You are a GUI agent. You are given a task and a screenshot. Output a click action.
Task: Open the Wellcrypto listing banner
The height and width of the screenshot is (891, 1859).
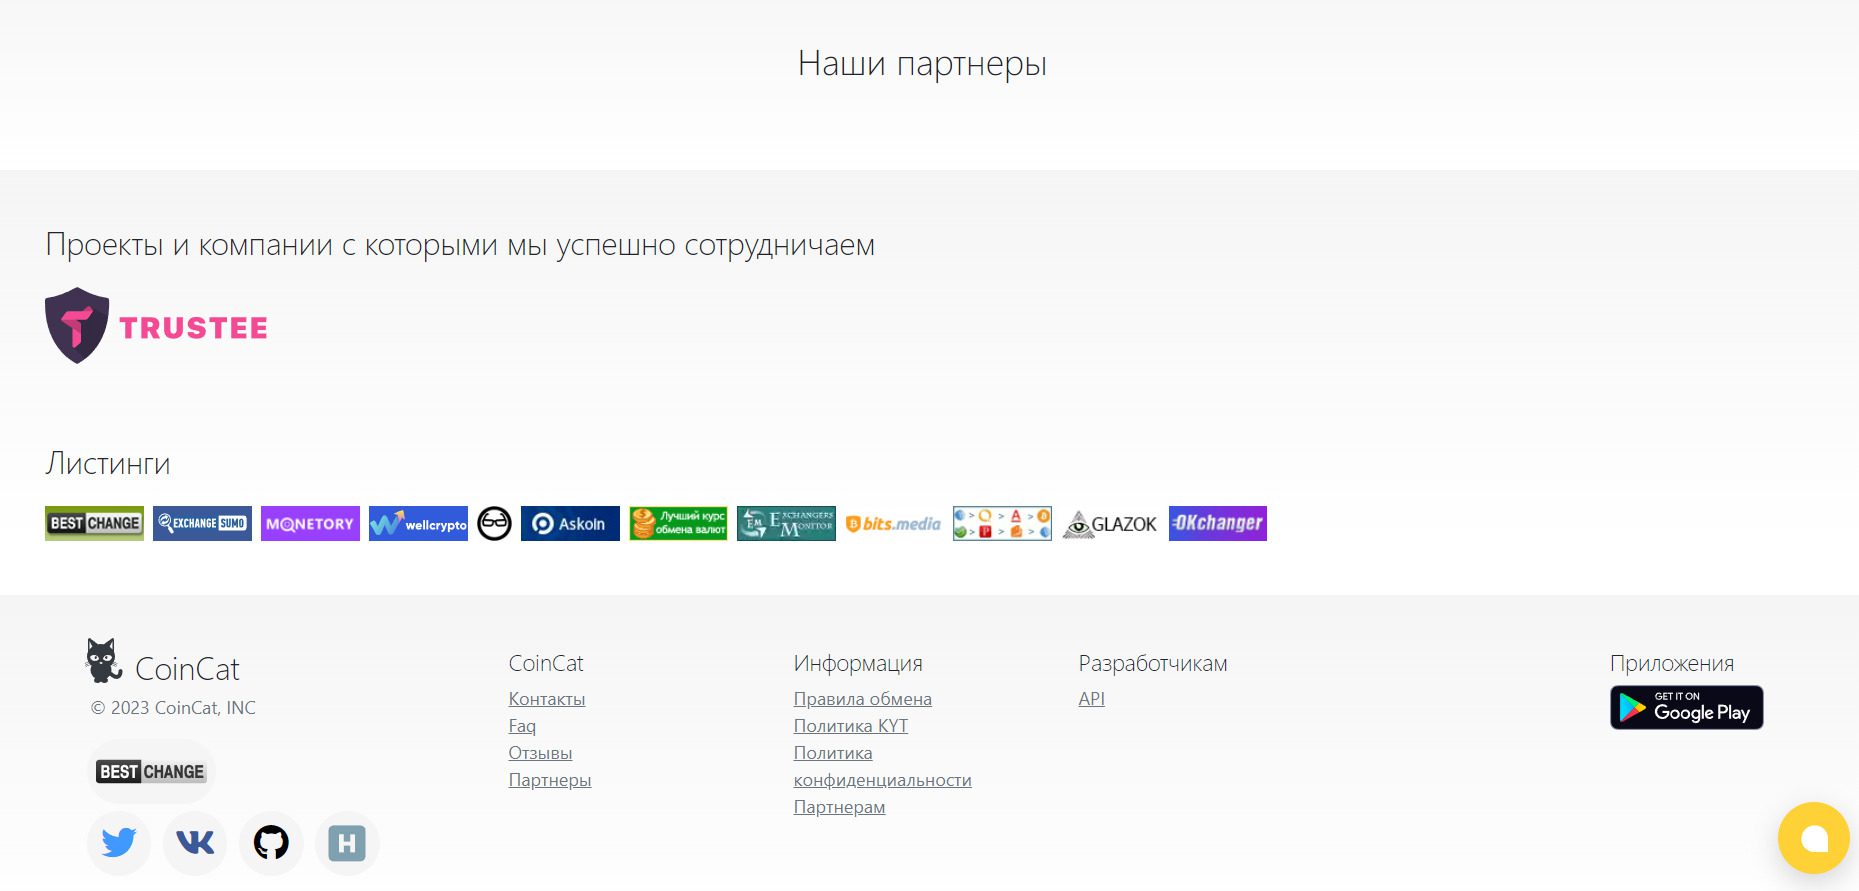418,523
